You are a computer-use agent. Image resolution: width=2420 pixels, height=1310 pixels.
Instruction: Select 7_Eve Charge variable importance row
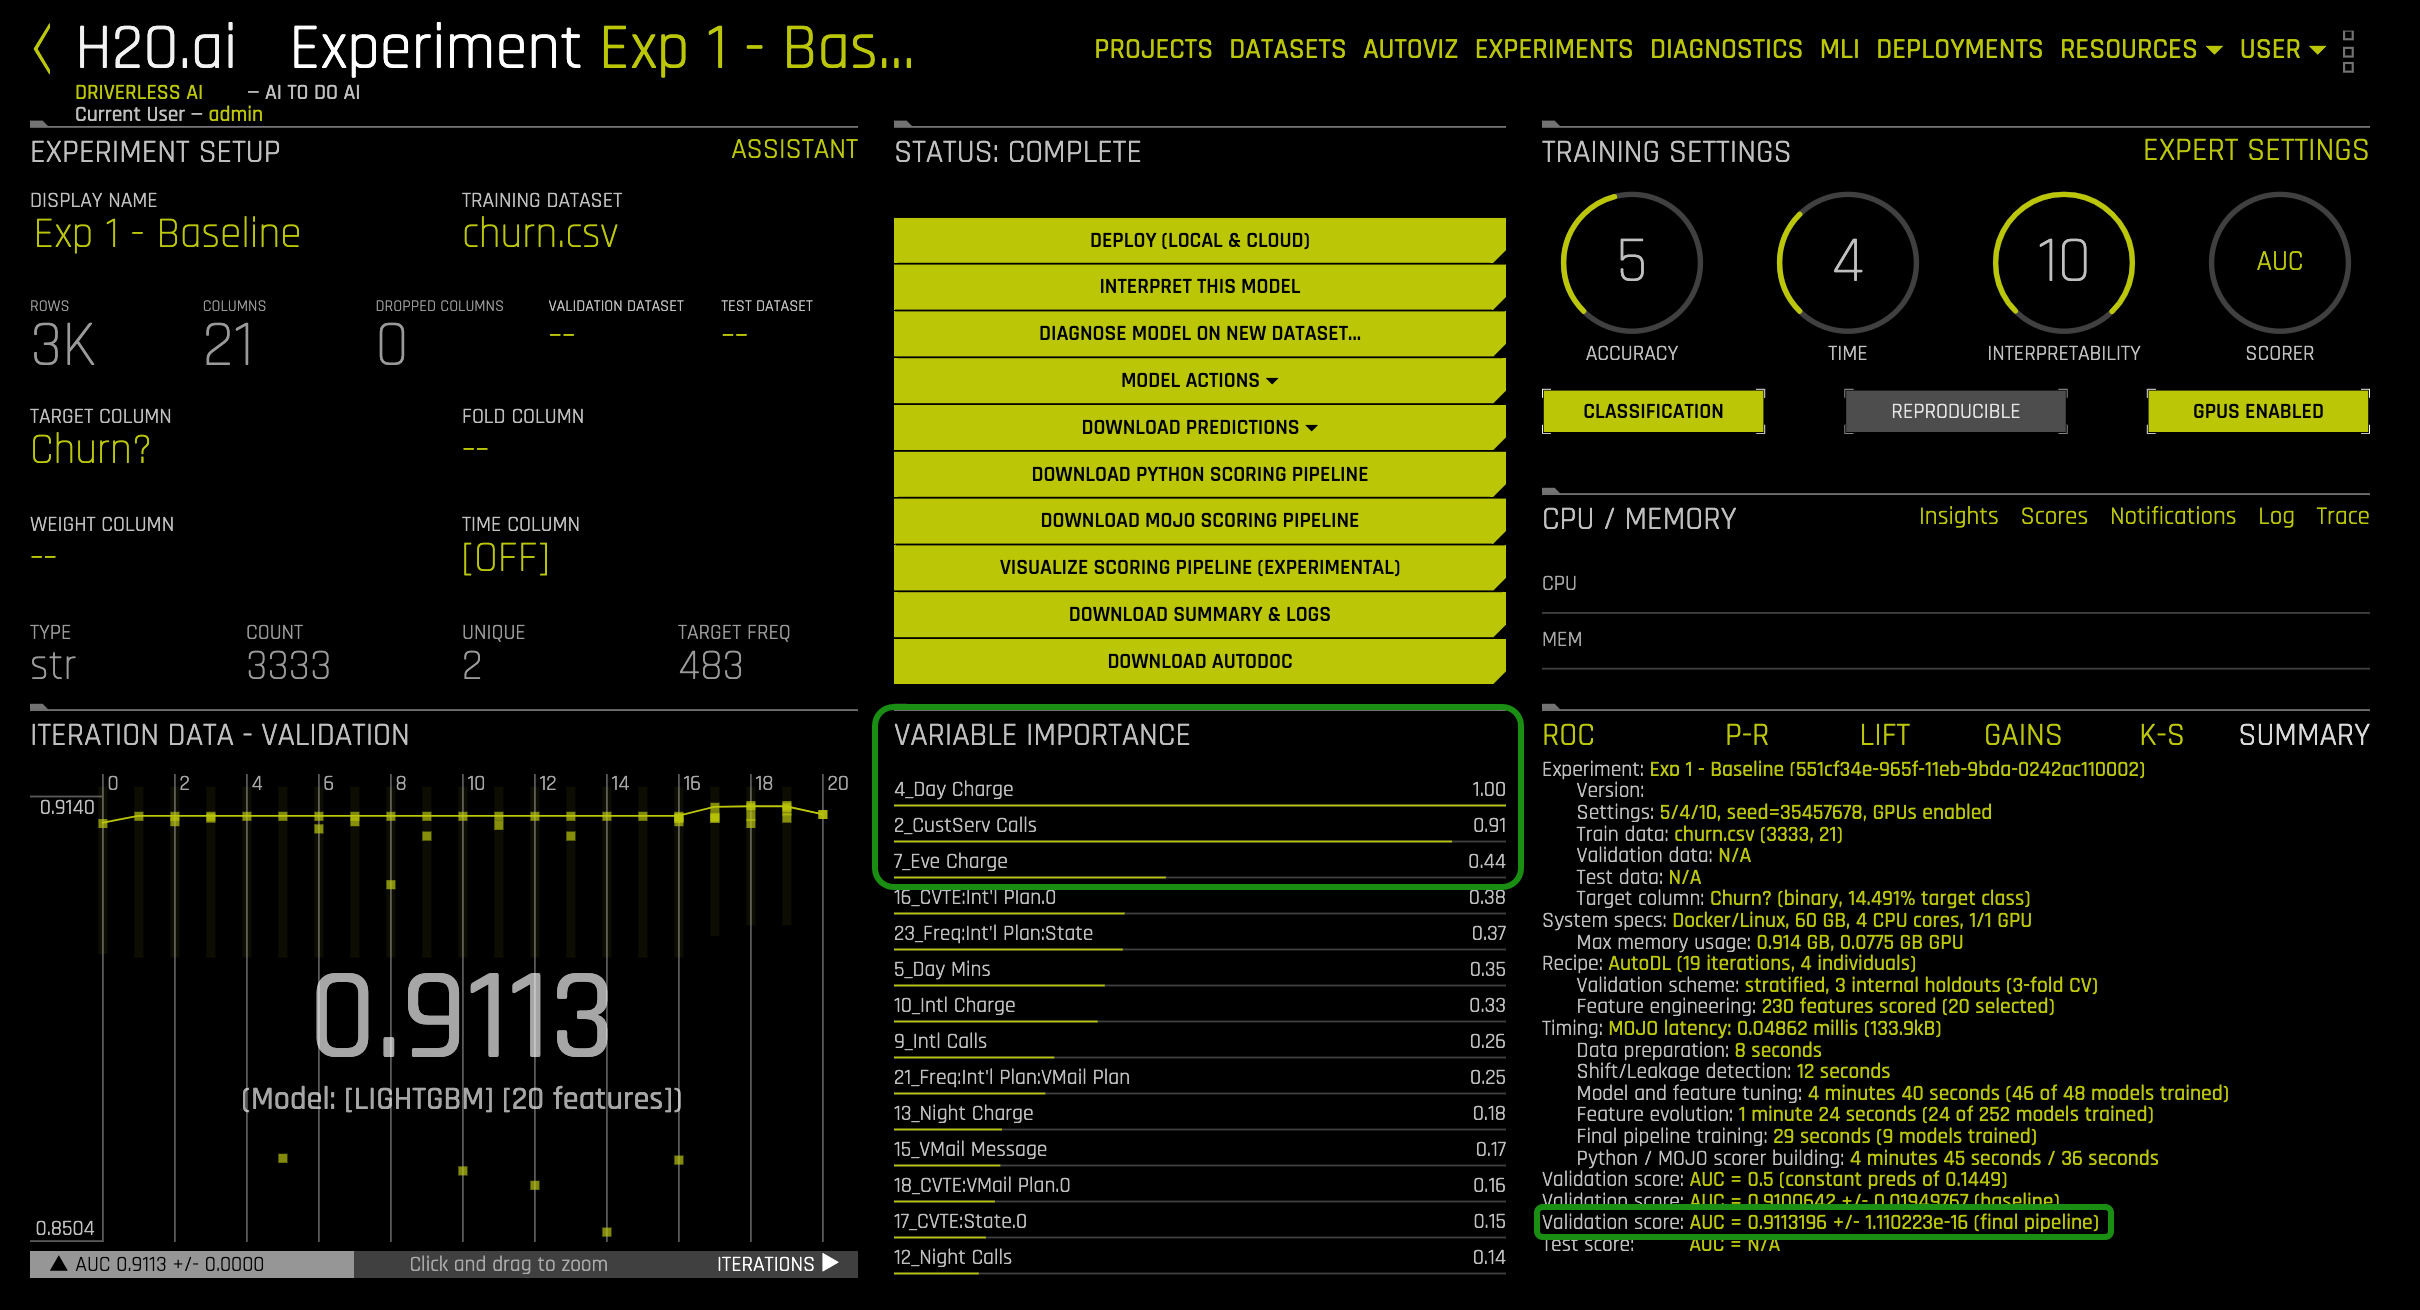(1199, 861)
